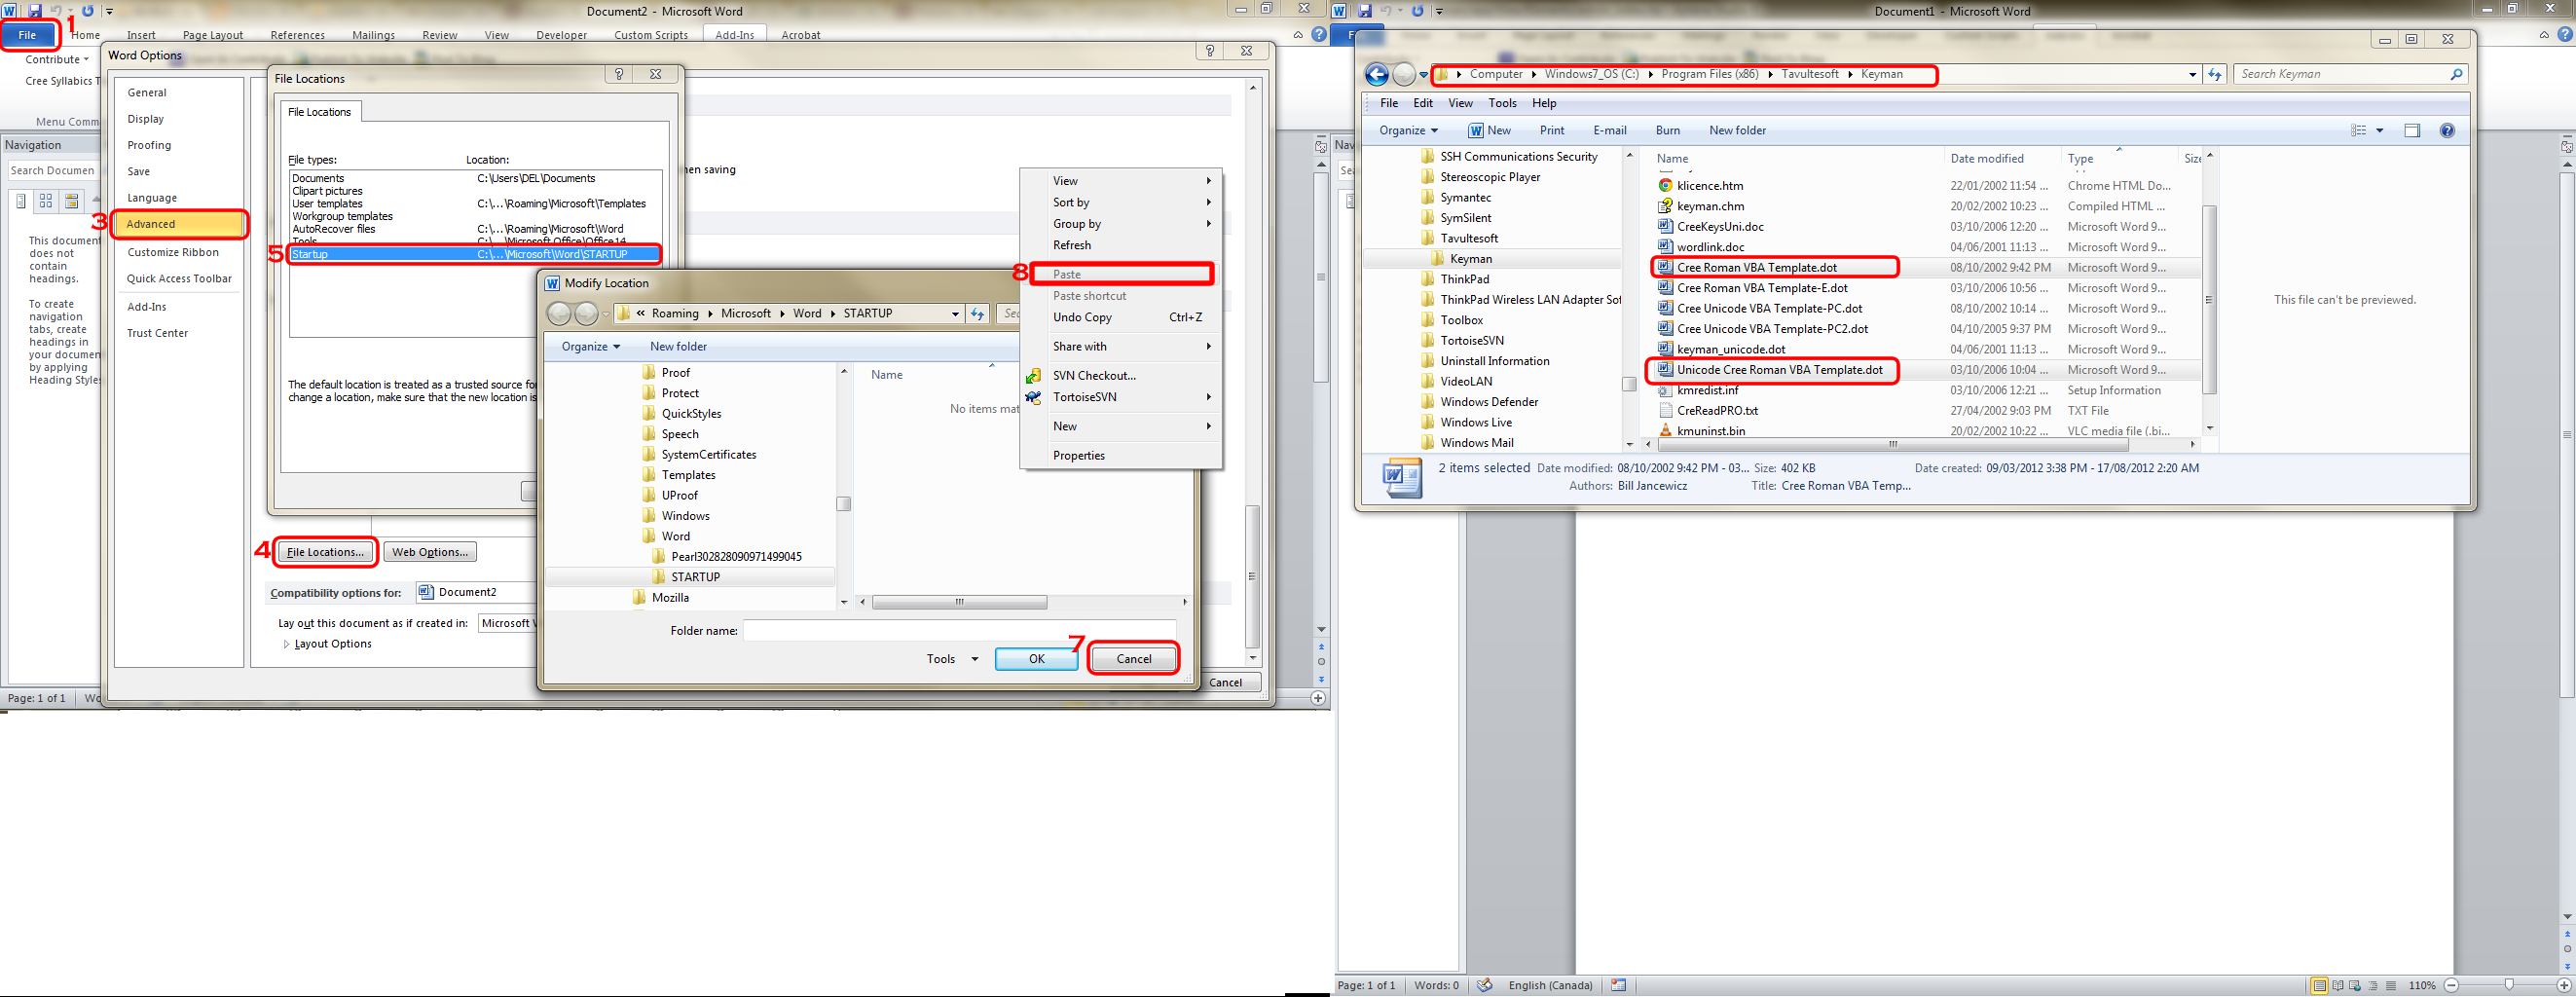Switch to the Developer ribbon tab
The width and height of the screenshot is (2576, 997).
(x=561, y=35)
